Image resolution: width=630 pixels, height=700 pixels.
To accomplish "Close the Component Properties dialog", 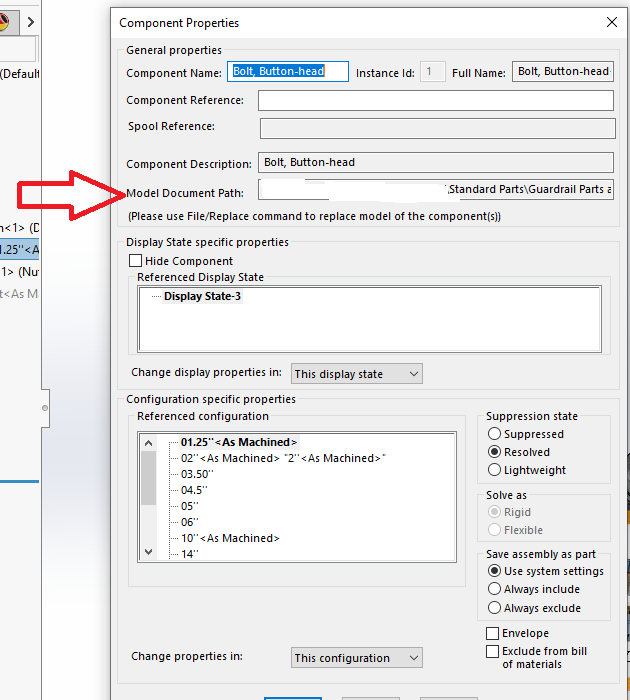I will [x=611, y=22].
